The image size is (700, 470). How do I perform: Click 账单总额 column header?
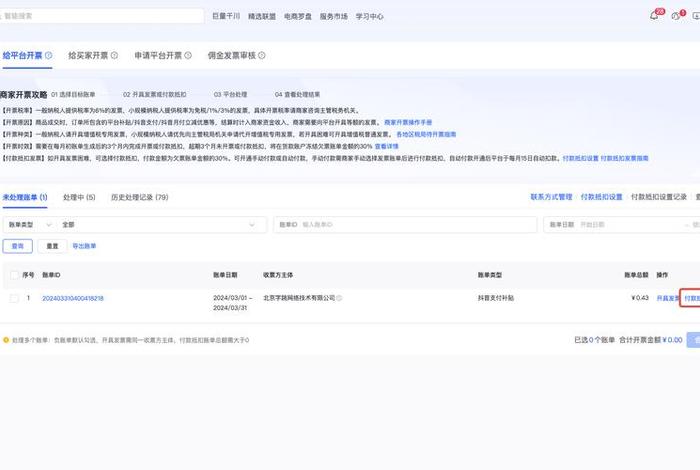[636, 275]
